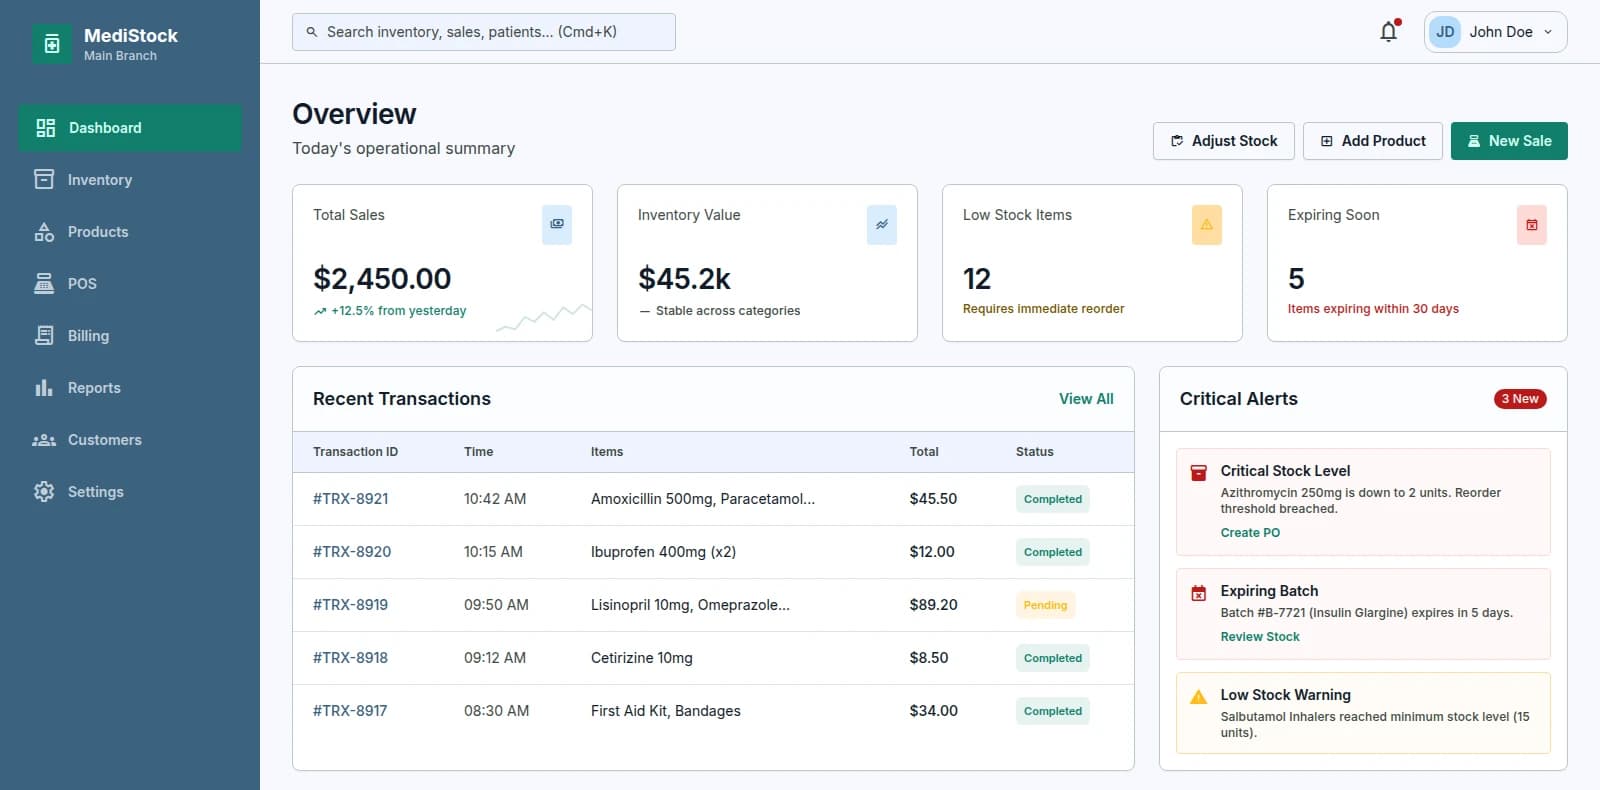The width and height of the screenshot is (1600, 790).
Task: Open the Products section
Action: tap(130, 232)
